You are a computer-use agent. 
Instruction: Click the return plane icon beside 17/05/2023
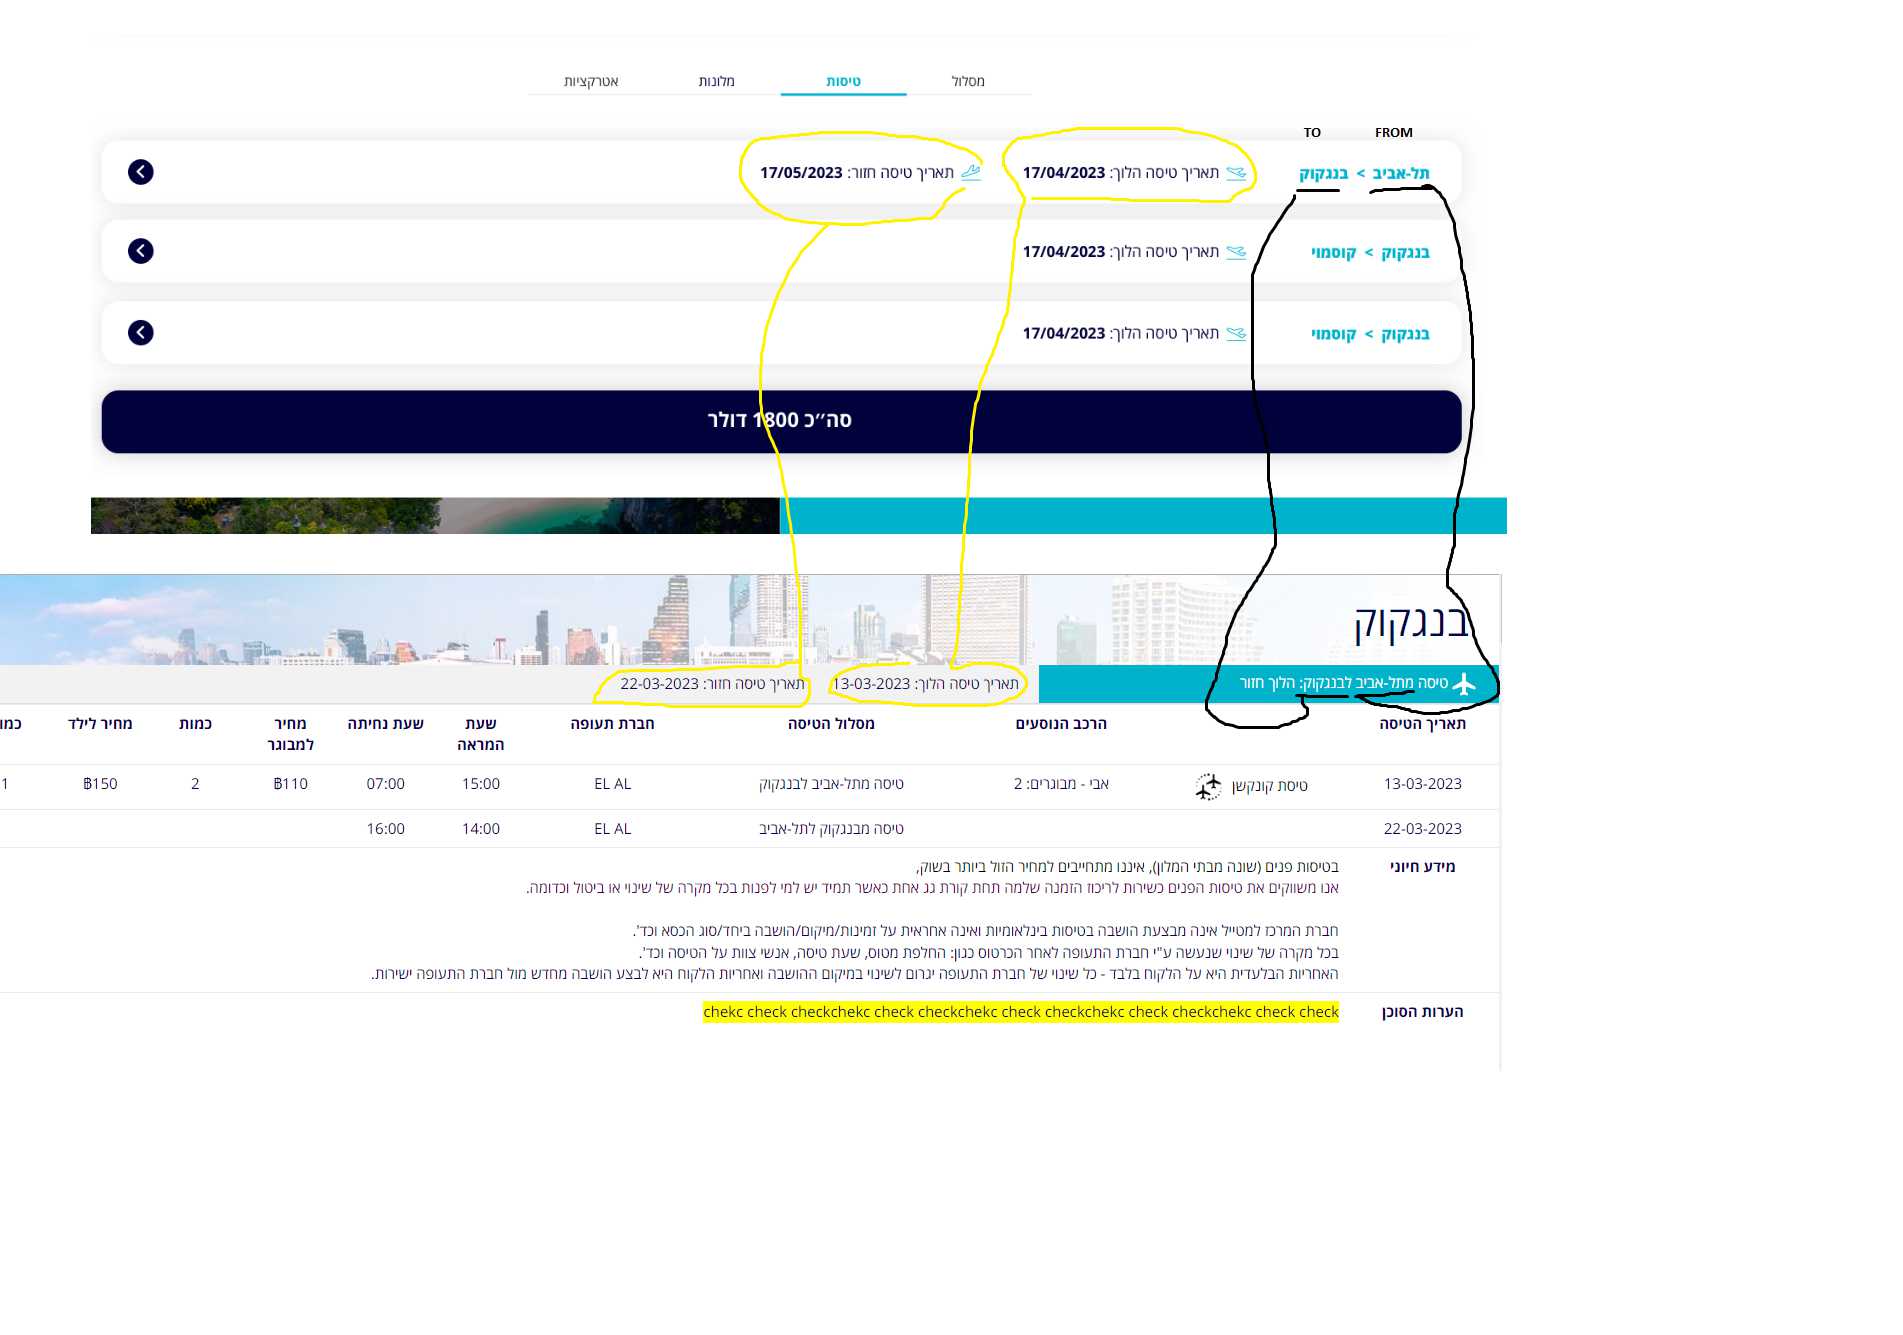pyautogui.click(x=971, y=172)
